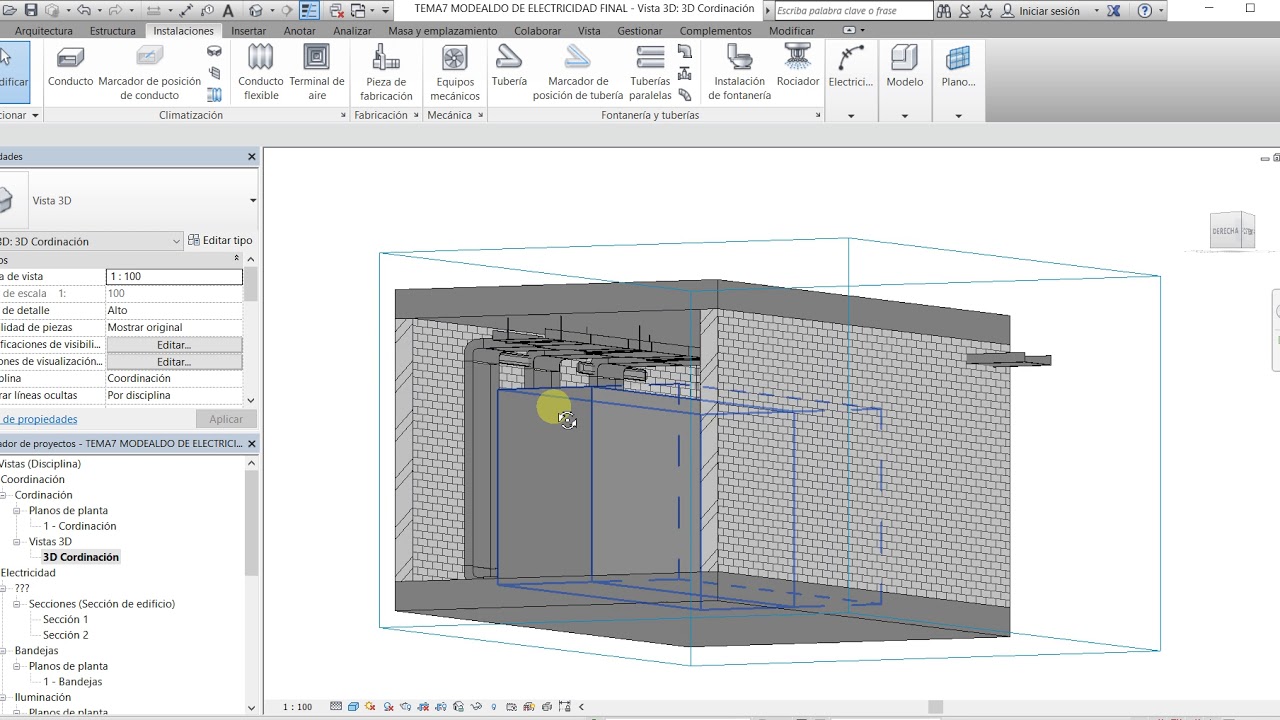The width and height of the screenshot is (1280, 720).
Task: Open the Vista 3D type selector dropdown
Action: (x=252, y=200)
